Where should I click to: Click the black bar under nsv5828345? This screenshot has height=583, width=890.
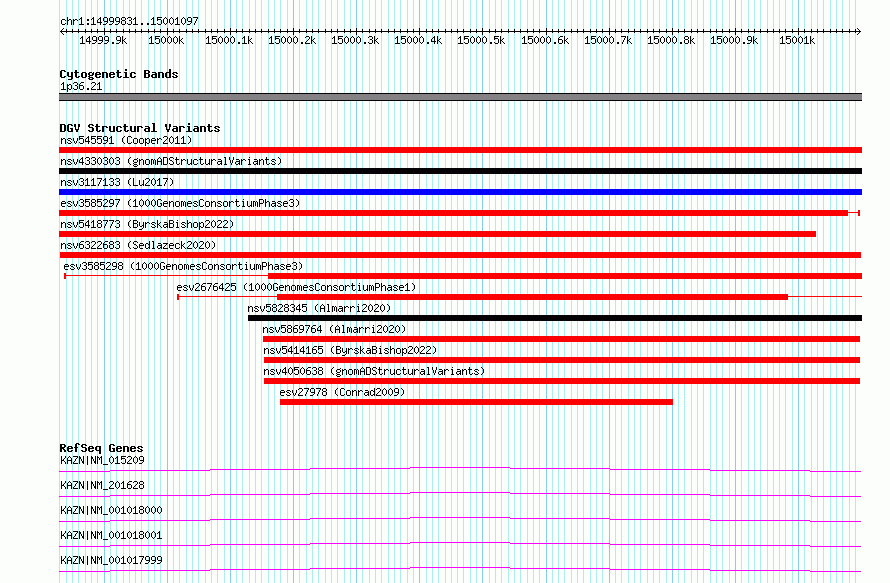point(555,318)
